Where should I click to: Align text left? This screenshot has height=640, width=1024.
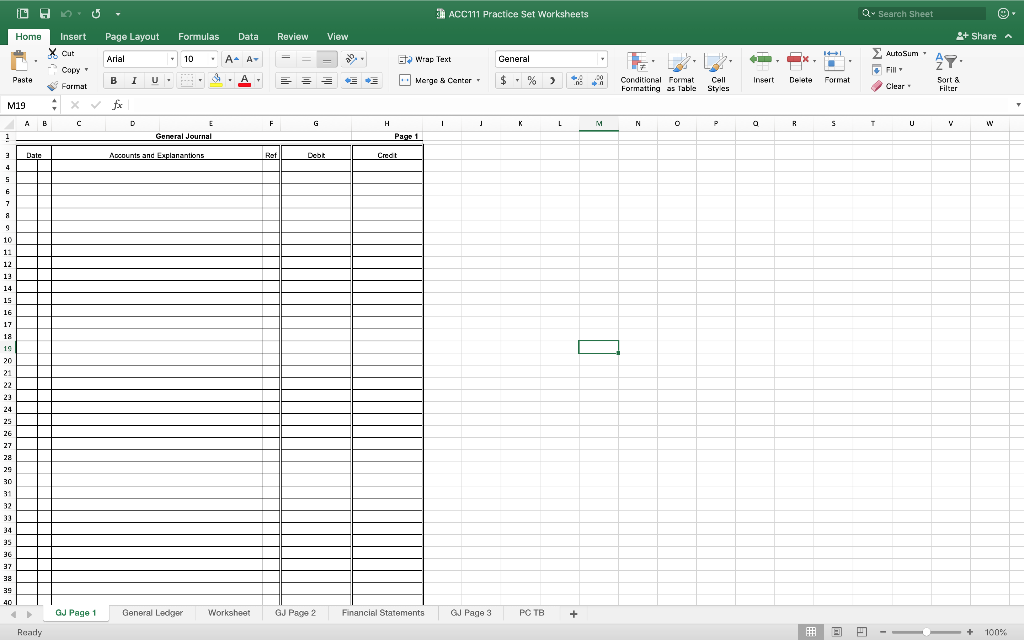[x=285, y=80]
